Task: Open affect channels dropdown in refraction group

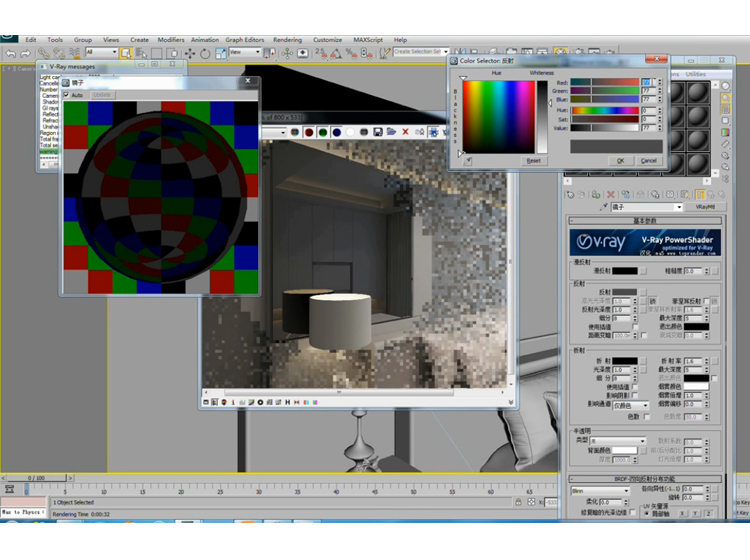Action: [x=631, y=406]
